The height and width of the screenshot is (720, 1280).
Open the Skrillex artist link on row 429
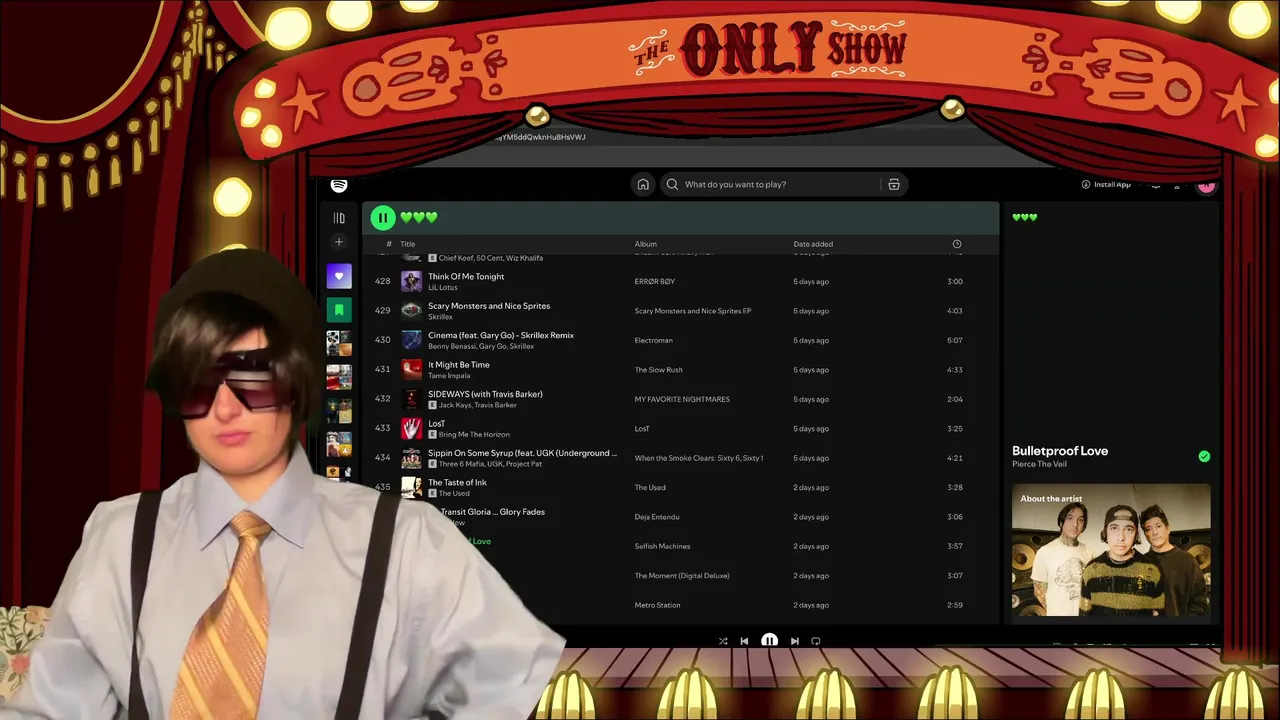coord(440,317)
